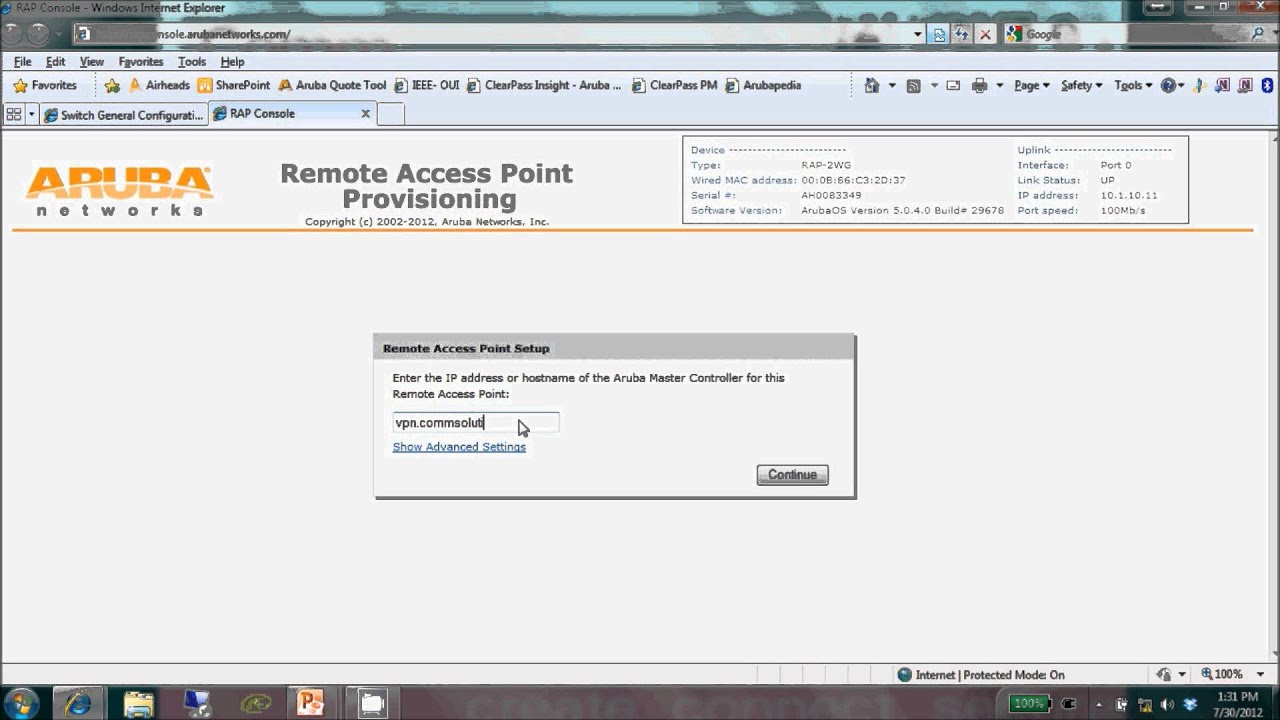Switch to Switch General Configuration tab
Viewport: 1280px width, 720px height.
[x=123, y=115]
